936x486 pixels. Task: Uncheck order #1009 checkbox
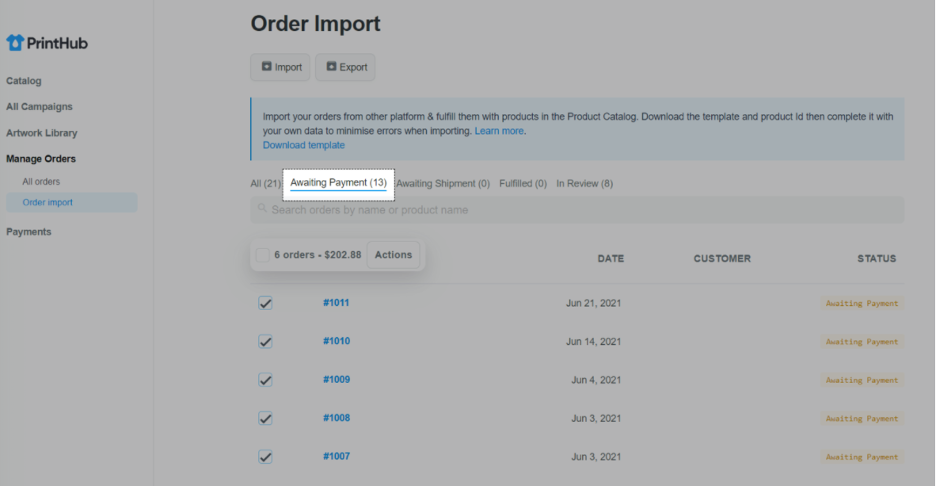[265, 380]
